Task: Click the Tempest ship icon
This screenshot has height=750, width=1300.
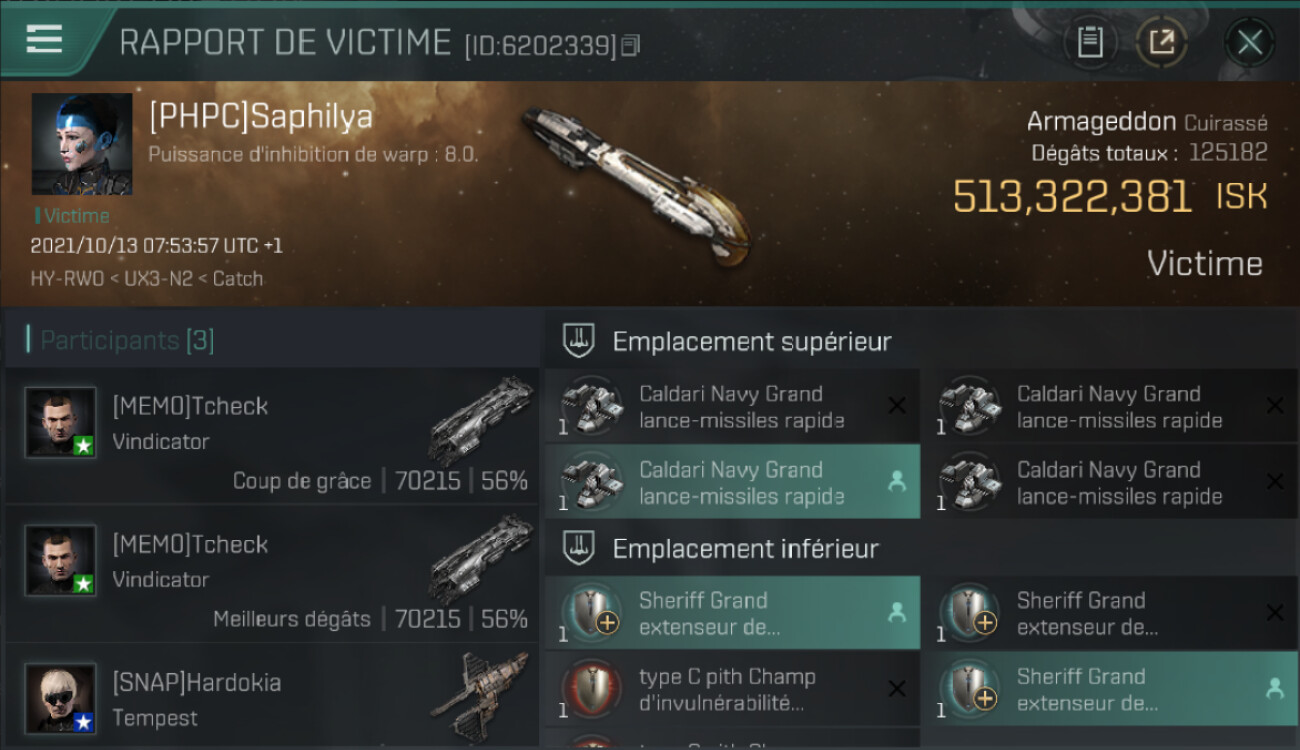Action: tap(479, 695)
